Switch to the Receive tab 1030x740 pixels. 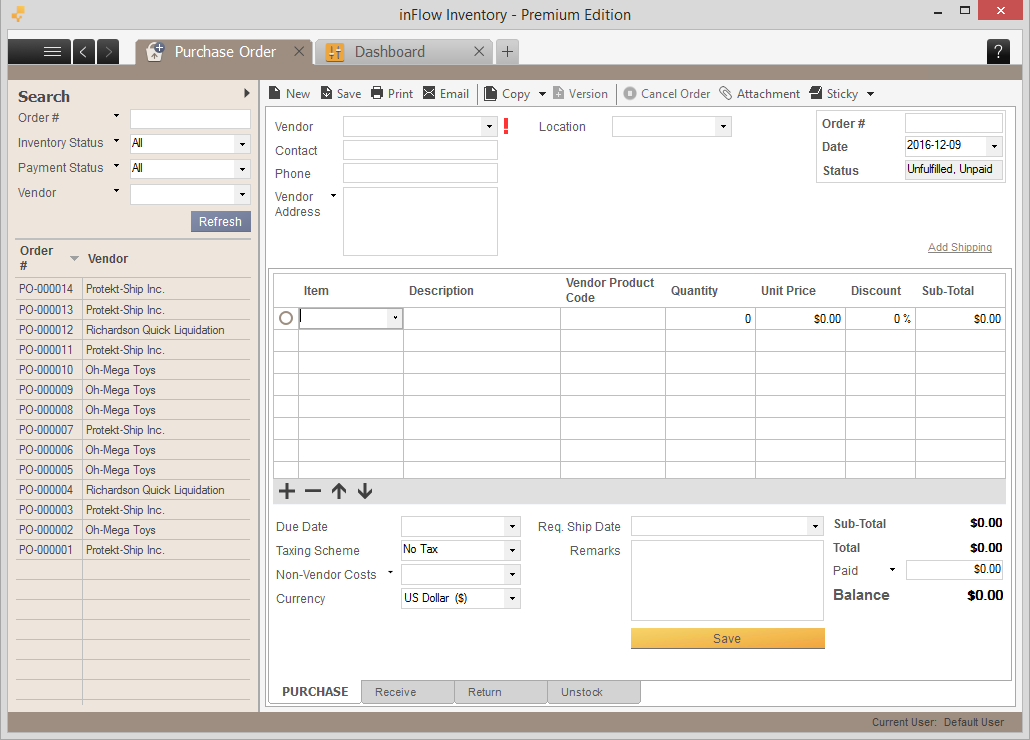(x=407, y=692)
